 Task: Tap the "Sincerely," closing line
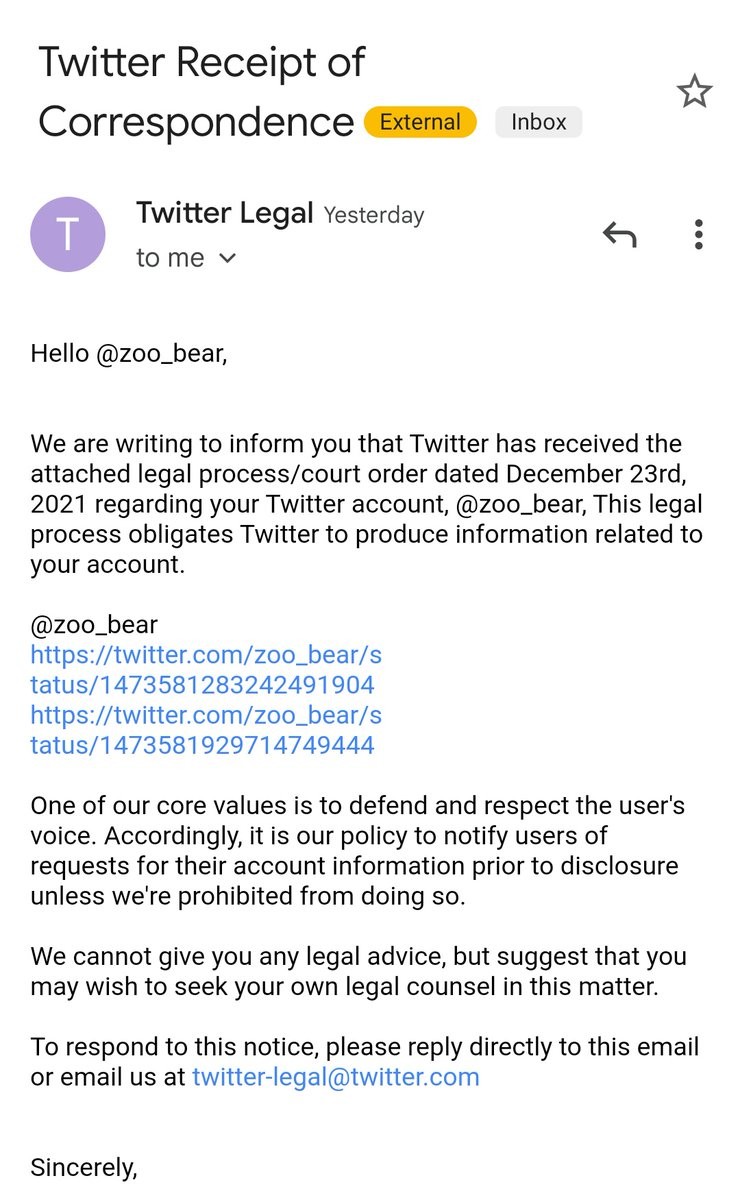(x=84, y=1167)
